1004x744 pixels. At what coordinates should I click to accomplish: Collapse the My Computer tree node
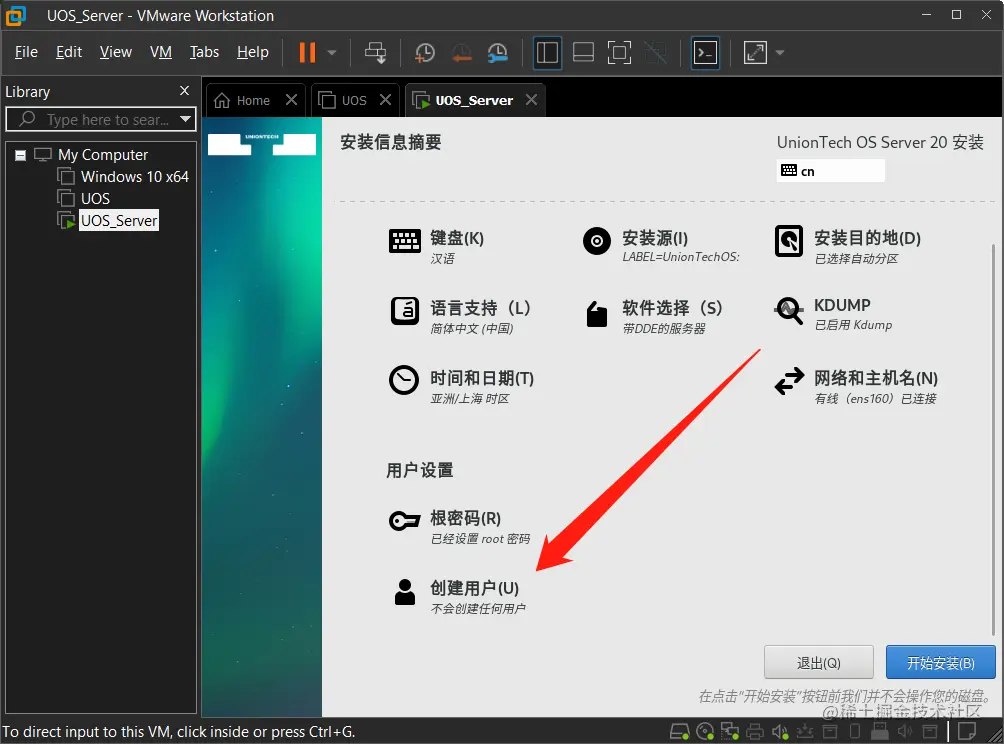click(20, 155)
